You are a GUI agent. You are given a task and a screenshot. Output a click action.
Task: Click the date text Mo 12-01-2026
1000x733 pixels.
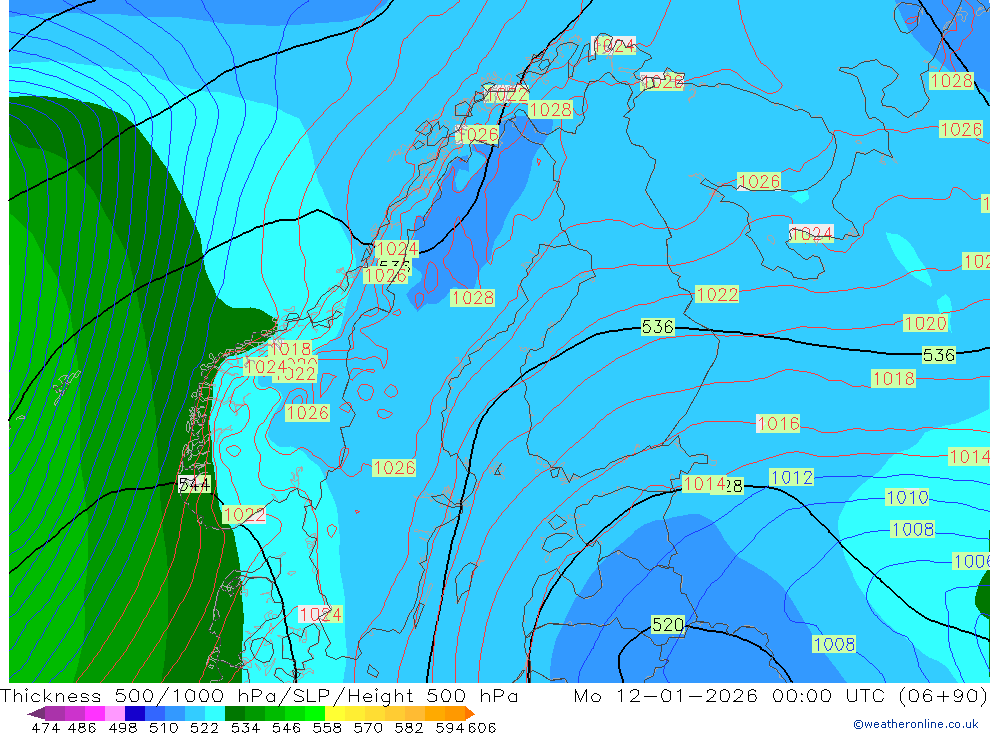pyautogui.click(x=665, y=695)
